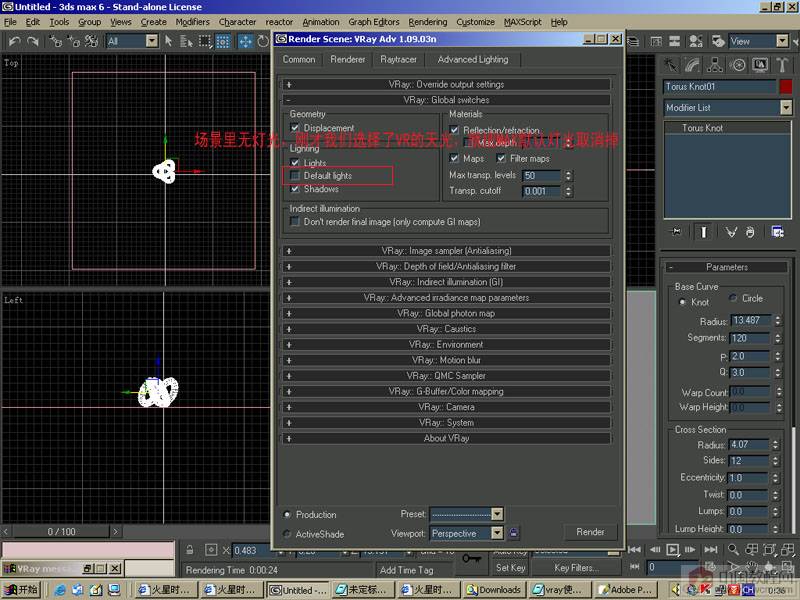Activate the Bind to Space Warp tool
The height and width of the screenshot is (600, 800).
(x=91, y=41)
